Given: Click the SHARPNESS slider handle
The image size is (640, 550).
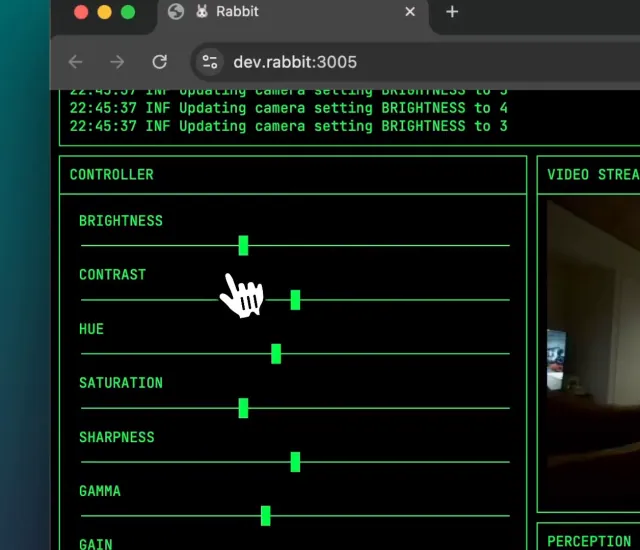Looking at the screenshot, I should click(x=296, y=462).
